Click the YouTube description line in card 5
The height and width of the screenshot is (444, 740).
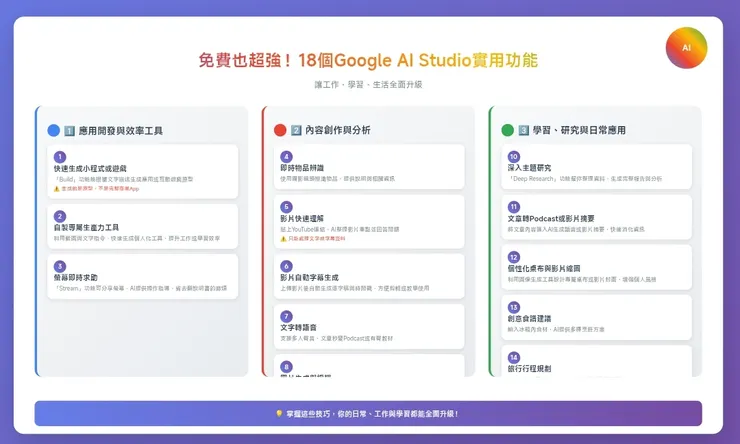[340, 229]
